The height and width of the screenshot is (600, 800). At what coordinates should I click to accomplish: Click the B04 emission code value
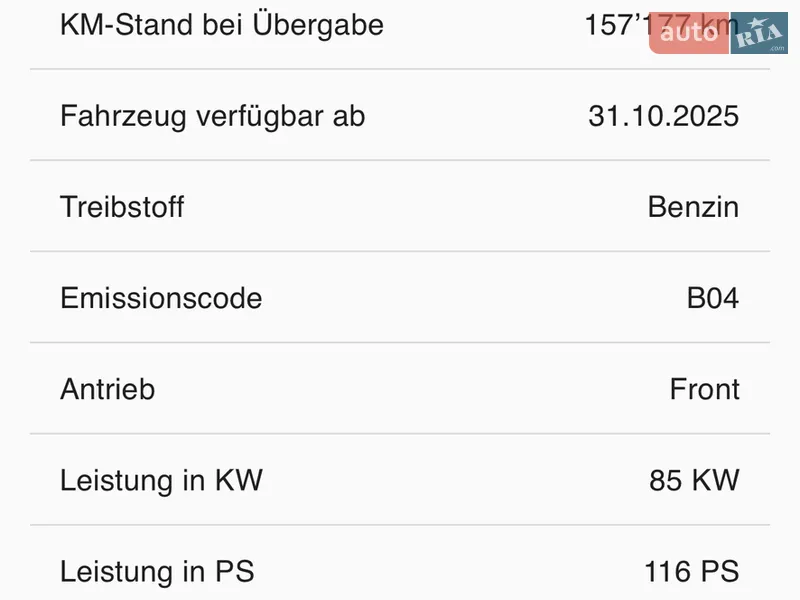(713, 298)
